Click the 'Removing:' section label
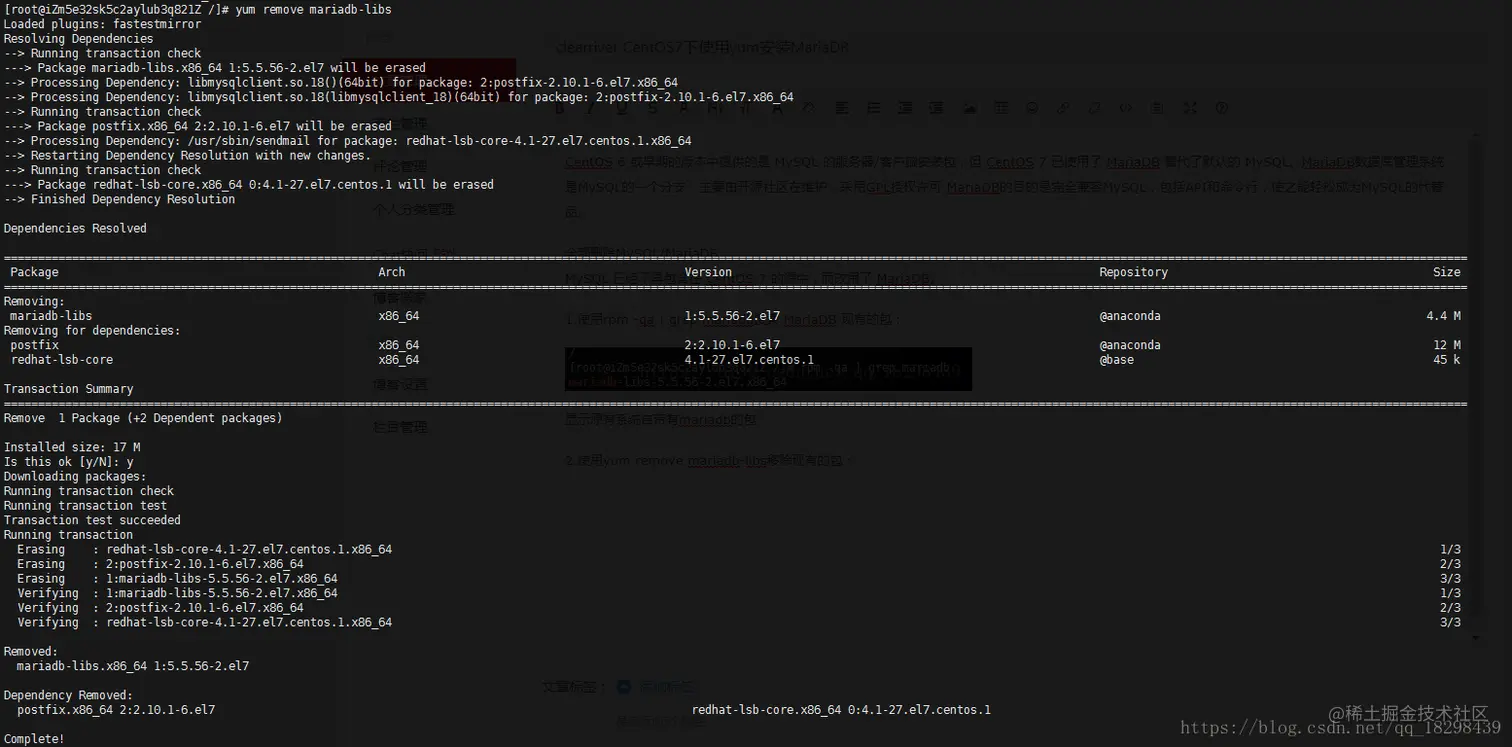 click(34, 301)
